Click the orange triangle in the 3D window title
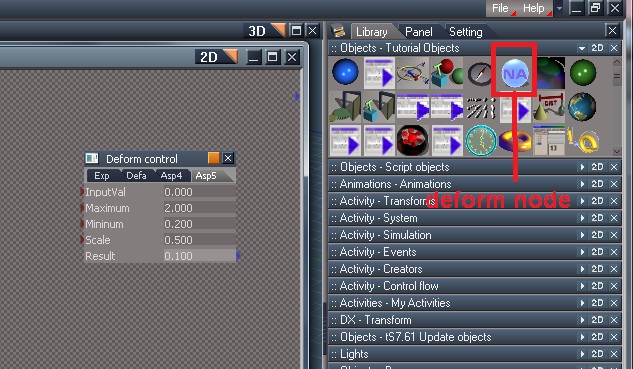Viewport: 633px width, 369px height. (x=278, y=30)
